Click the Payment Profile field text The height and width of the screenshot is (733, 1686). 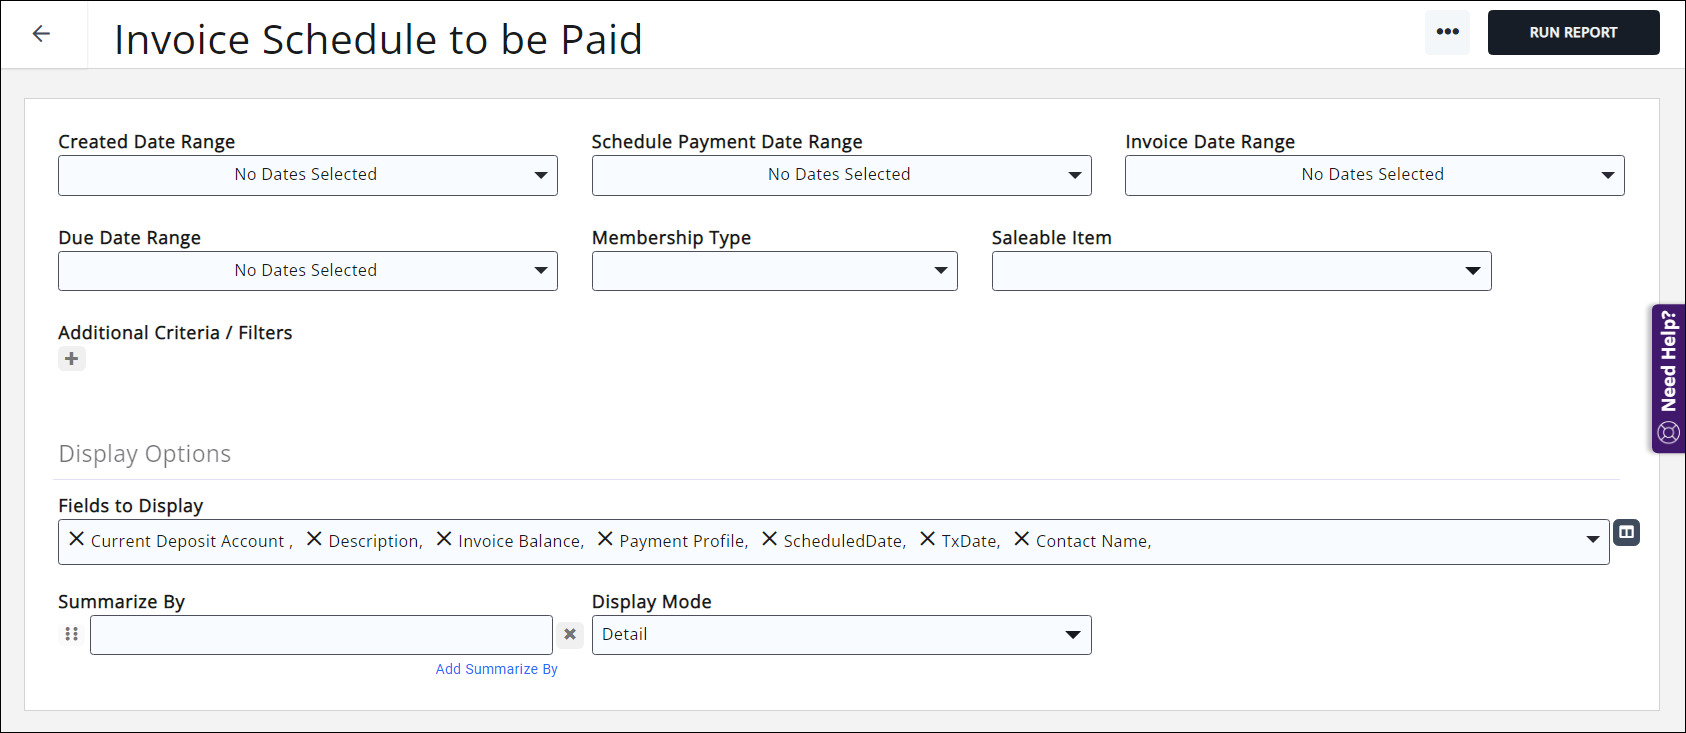pos(683,541)
